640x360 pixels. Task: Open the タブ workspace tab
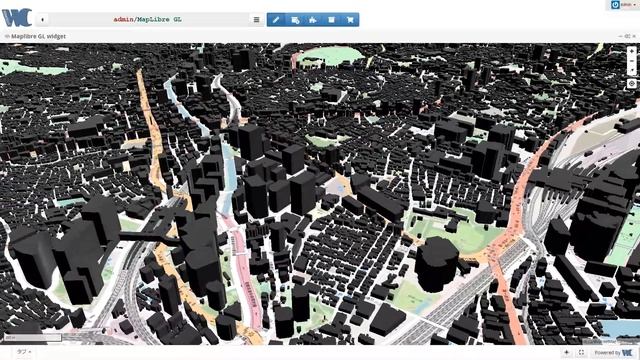24,352
